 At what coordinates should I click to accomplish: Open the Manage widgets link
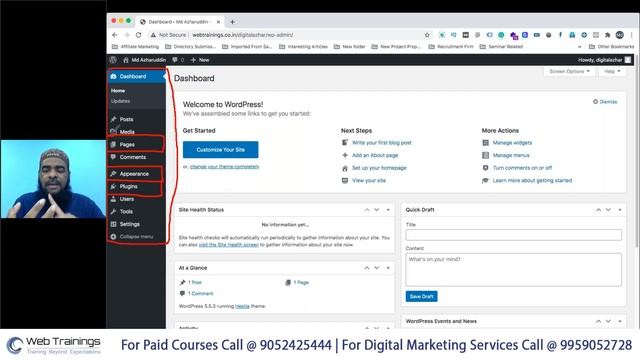pos(512,143)
